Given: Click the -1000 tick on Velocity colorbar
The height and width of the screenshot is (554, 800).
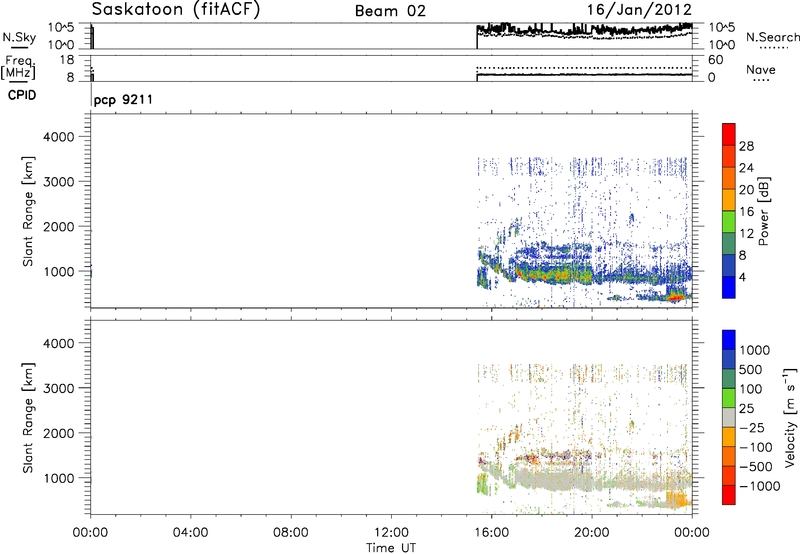Looking at the screenshot, I should coord(760,486).
